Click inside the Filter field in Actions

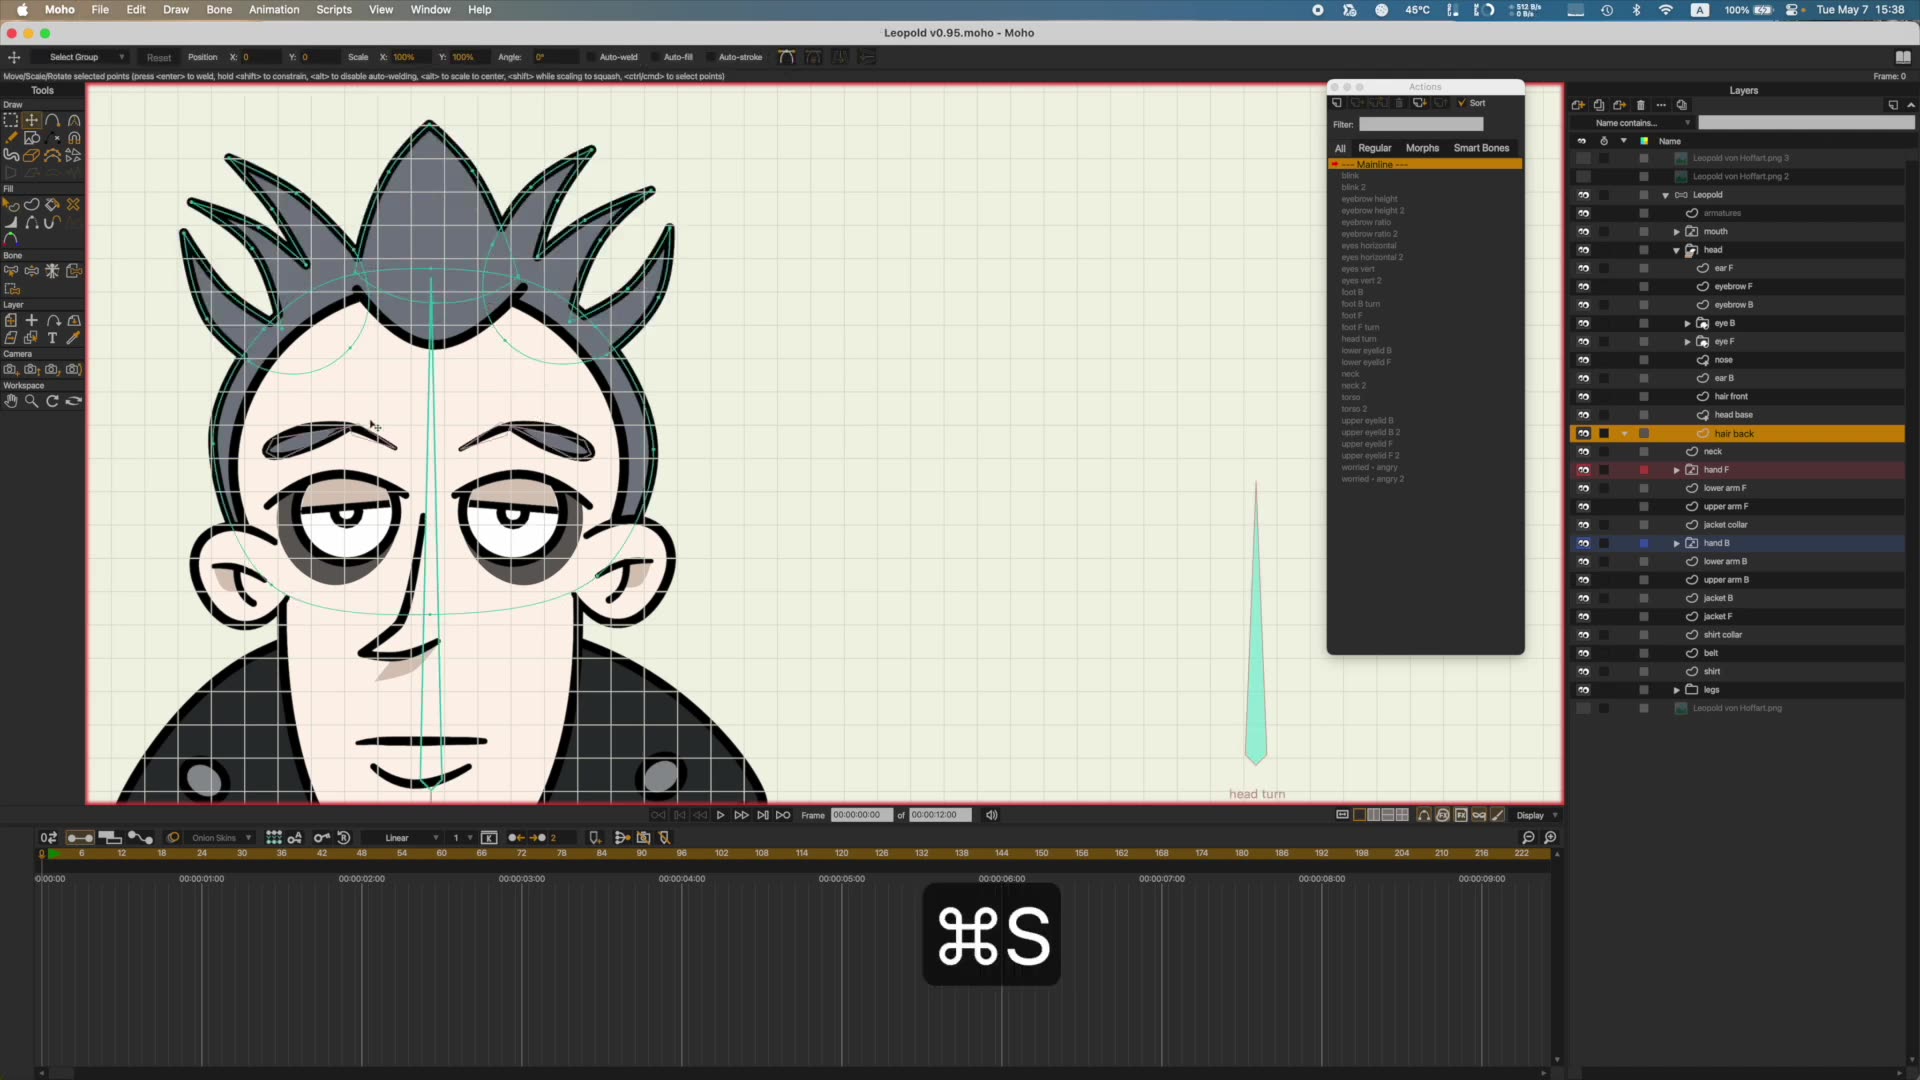1421,124
